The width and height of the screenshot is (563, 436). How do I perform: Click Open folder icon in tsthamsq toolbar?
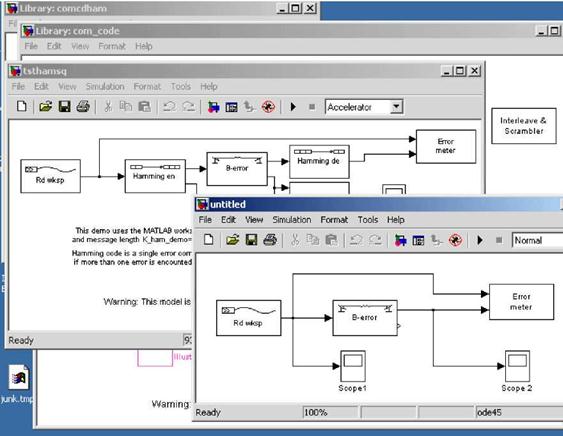(x=46, y=106)
